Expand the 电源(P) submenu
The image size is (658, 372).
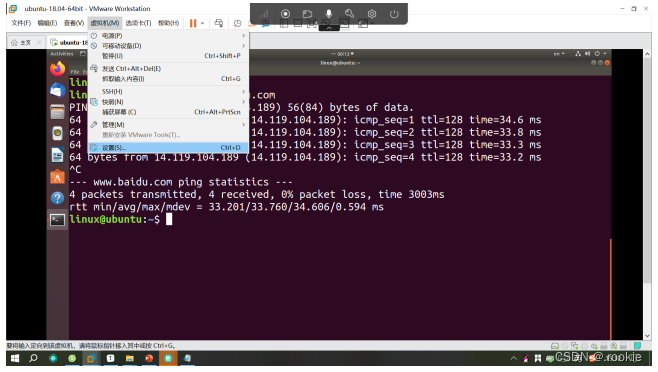point(168,36)
